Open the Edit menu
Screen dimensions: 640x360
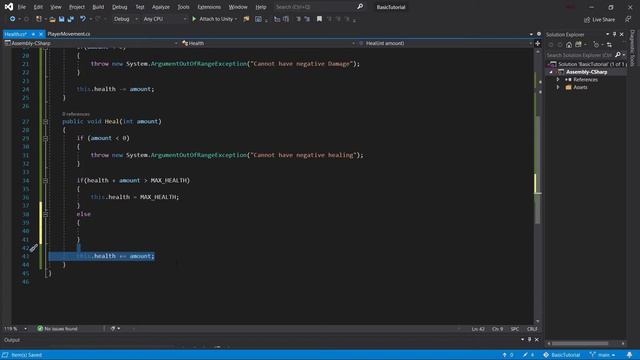point(38,7)
